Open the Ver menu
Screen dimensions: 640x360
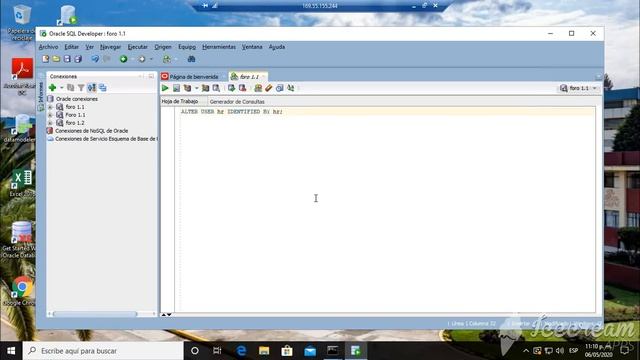[89, 47]
